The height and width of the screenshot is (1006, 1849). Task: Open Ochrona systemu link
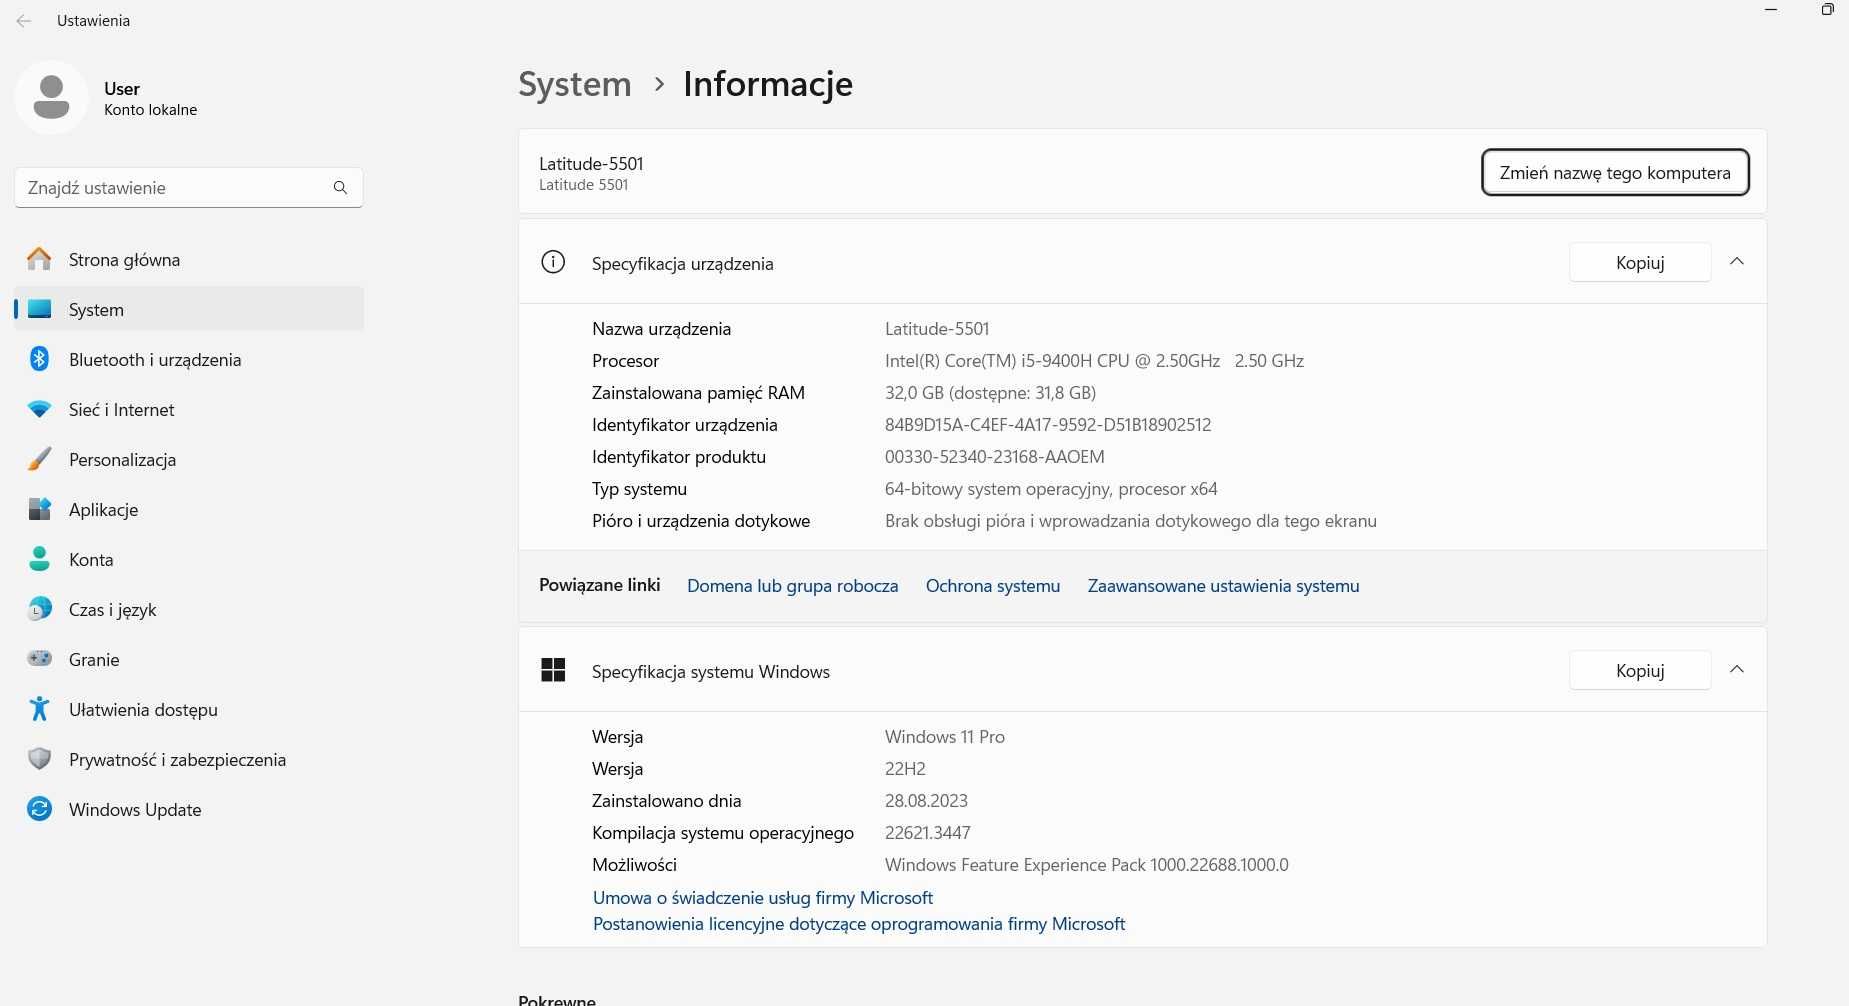point(993,585)
